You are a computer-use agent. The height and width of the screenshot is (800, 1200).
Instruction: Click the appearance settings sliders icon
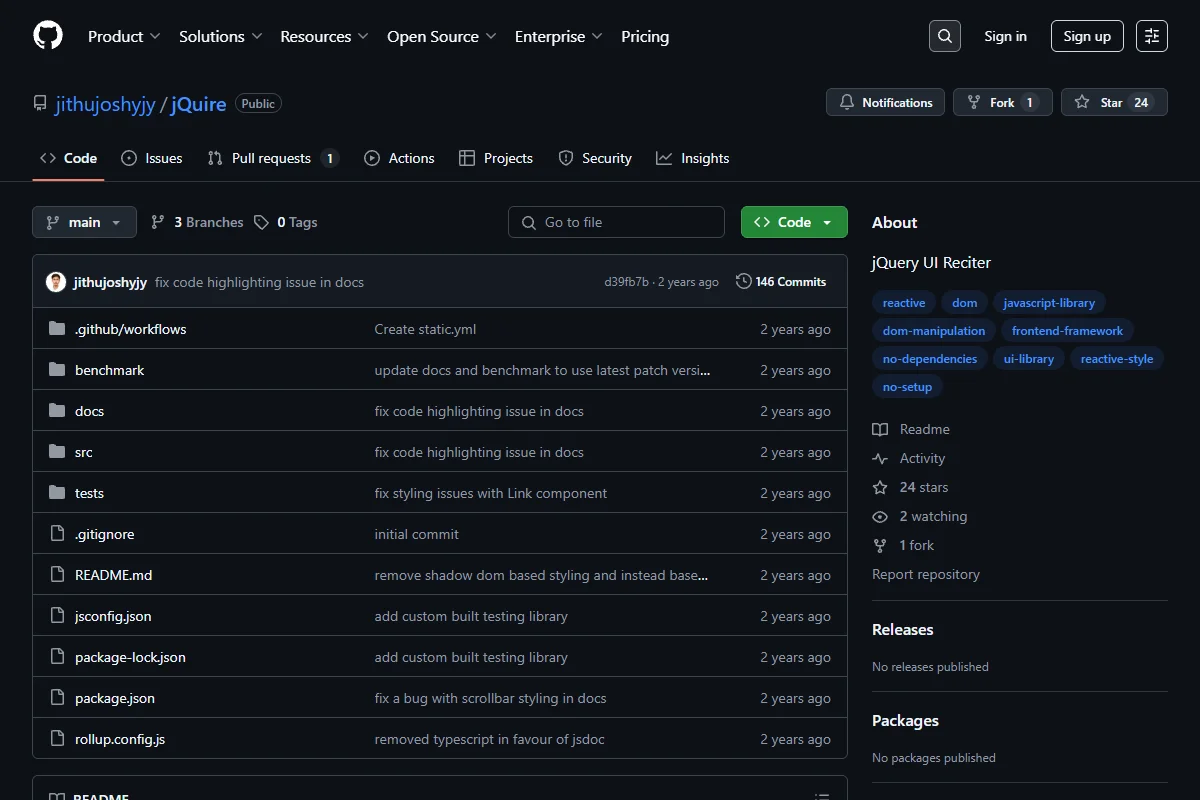click(1152, 36)
